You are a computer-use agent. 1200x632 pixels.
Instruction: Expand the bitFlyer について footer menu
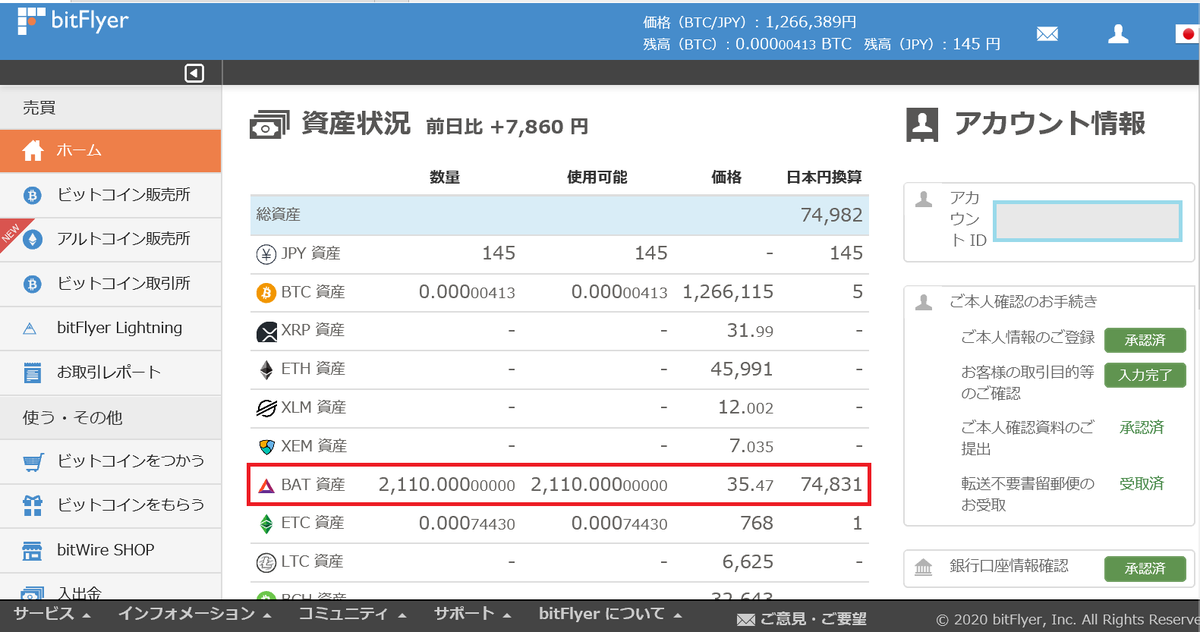(611, 614)
